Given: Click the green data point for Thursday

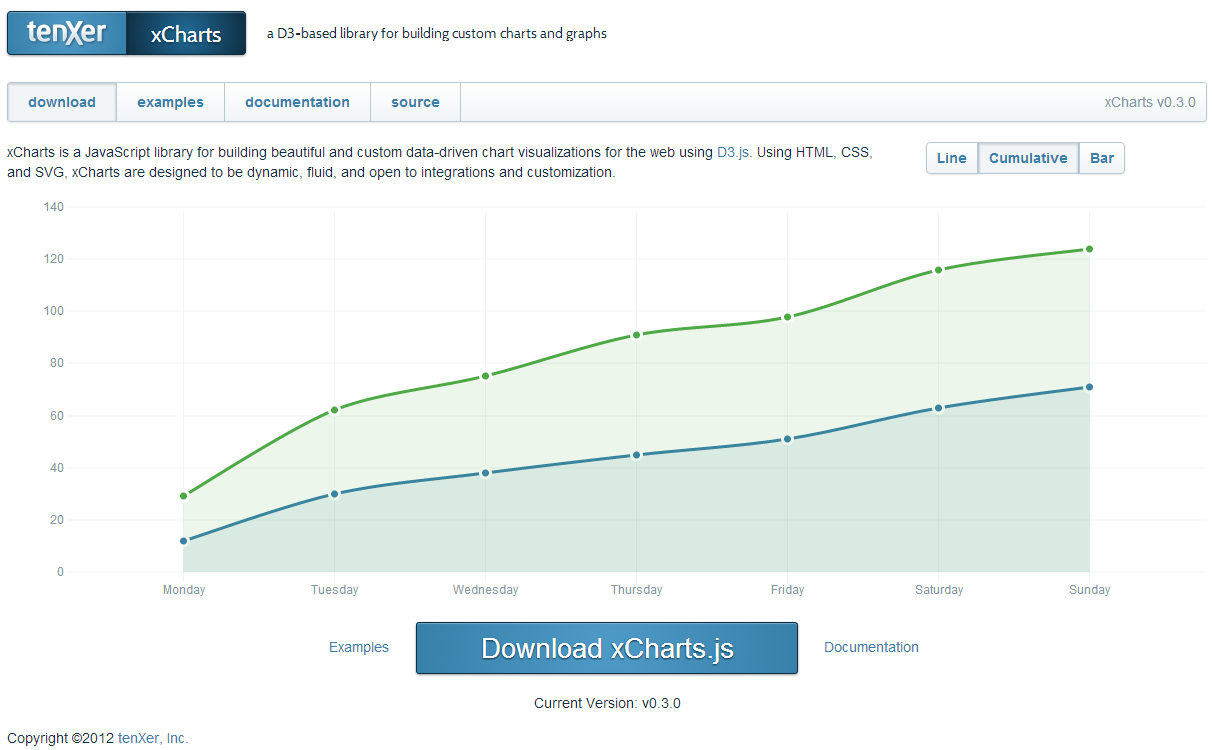Looking at the screenshot, I should (x=637, y=335).
